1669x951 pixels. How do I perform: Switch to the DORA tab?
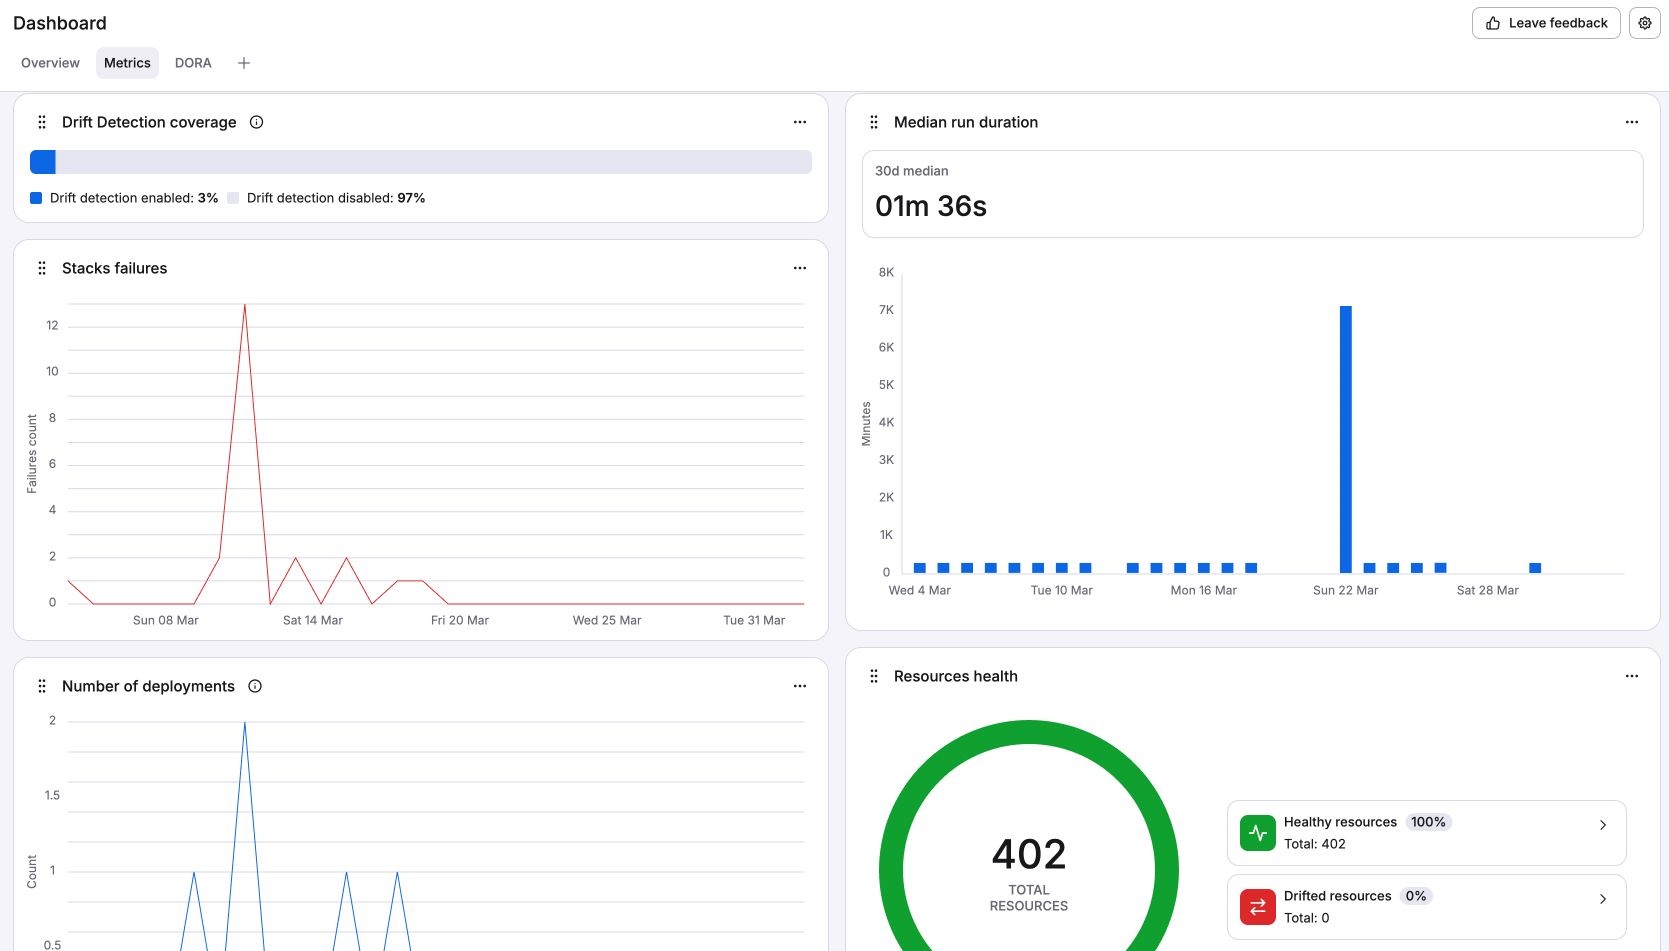[192, 62]
